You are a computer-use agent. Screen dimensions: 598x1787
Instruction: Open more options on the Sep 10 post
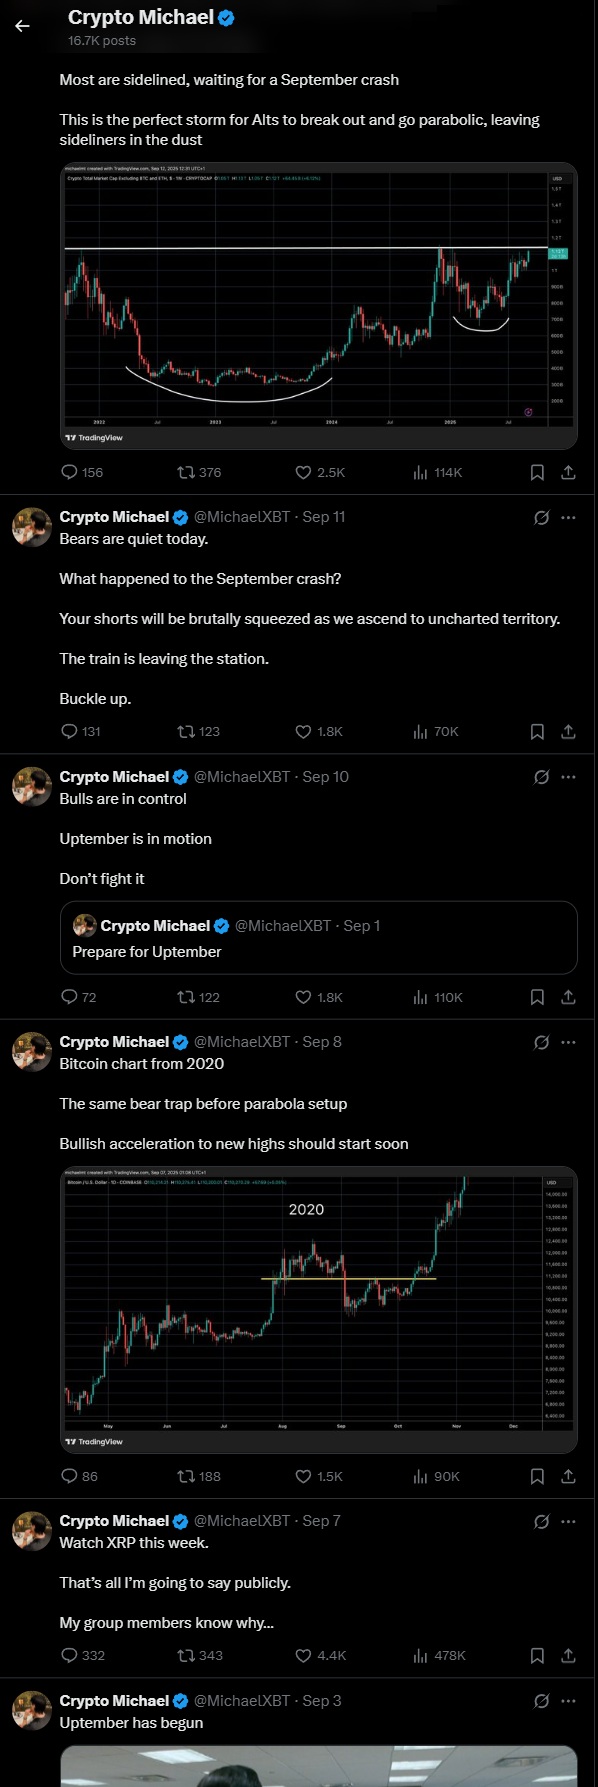coord(568,777)
